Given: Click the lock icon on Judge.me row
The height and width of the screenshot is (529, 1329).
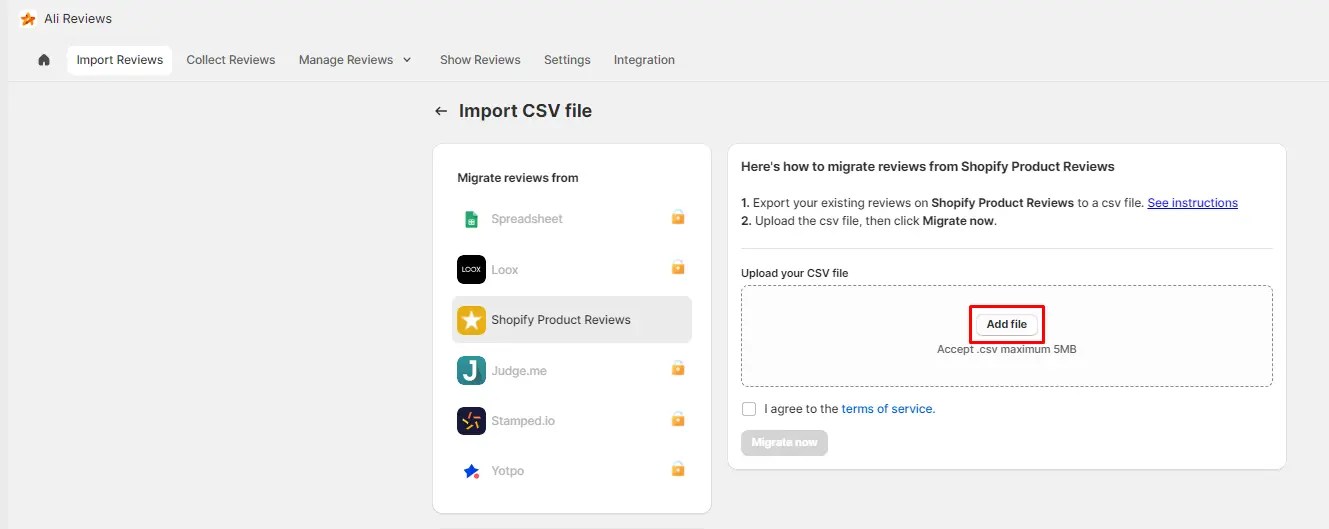Looking at the screenshot, I should [x=678, y=368].
